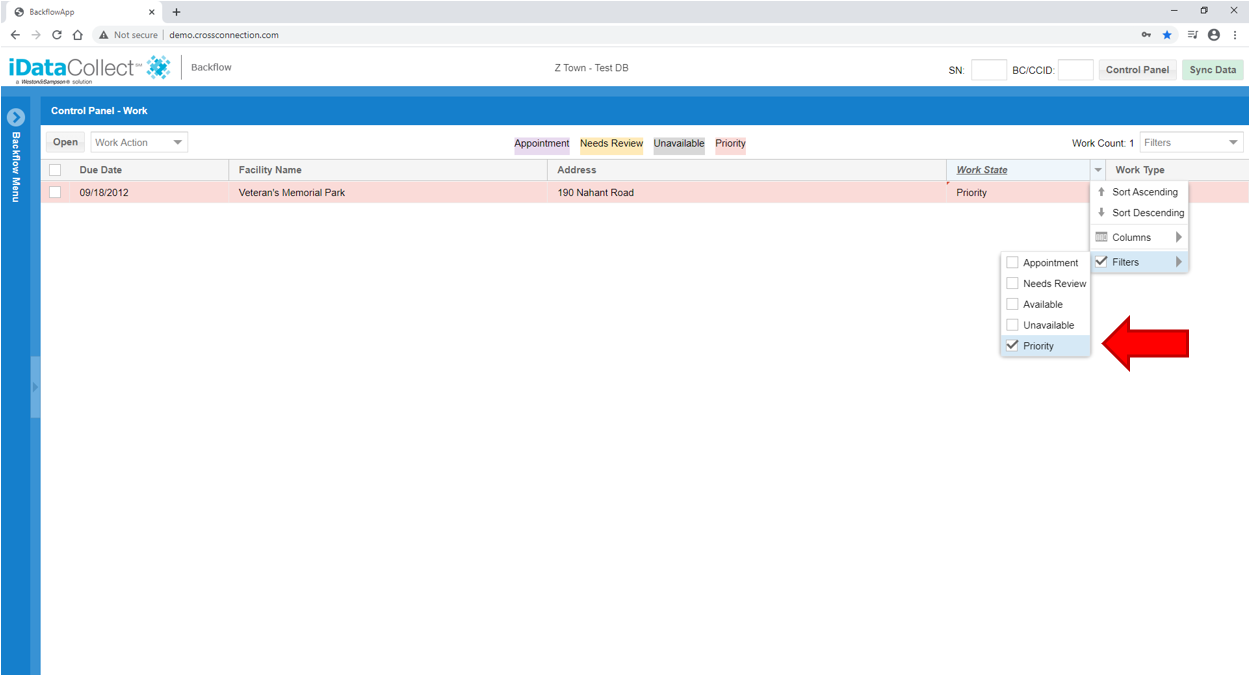Uncheck the Priority filter checkbox
1249x675 pixels.
(1012, 346)
